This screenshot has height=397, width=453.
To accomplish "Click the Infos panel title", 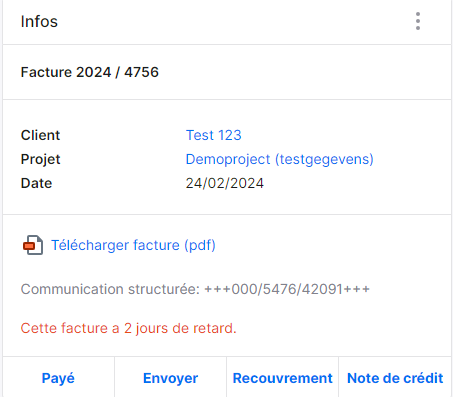I will [39, 22].
